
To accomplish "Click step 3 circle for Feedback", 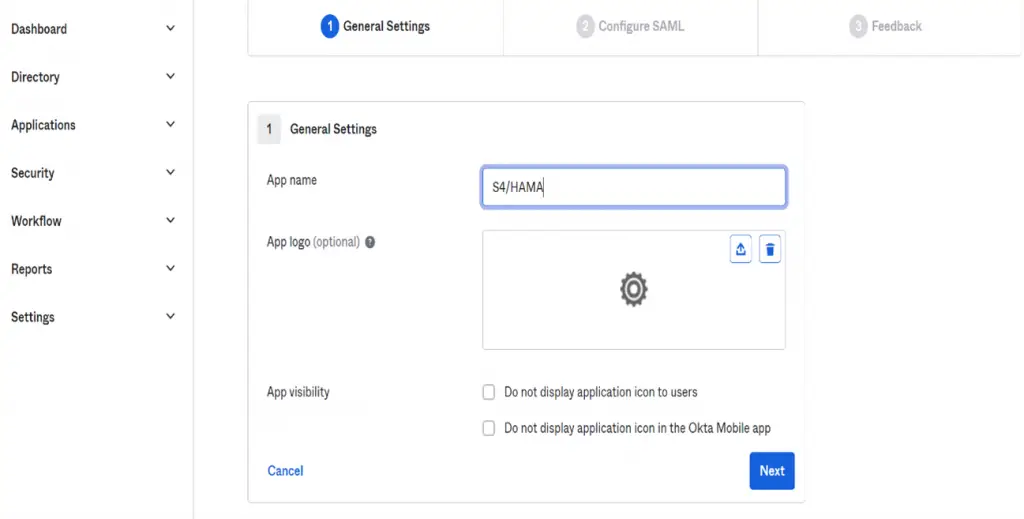I will (858, 26).
